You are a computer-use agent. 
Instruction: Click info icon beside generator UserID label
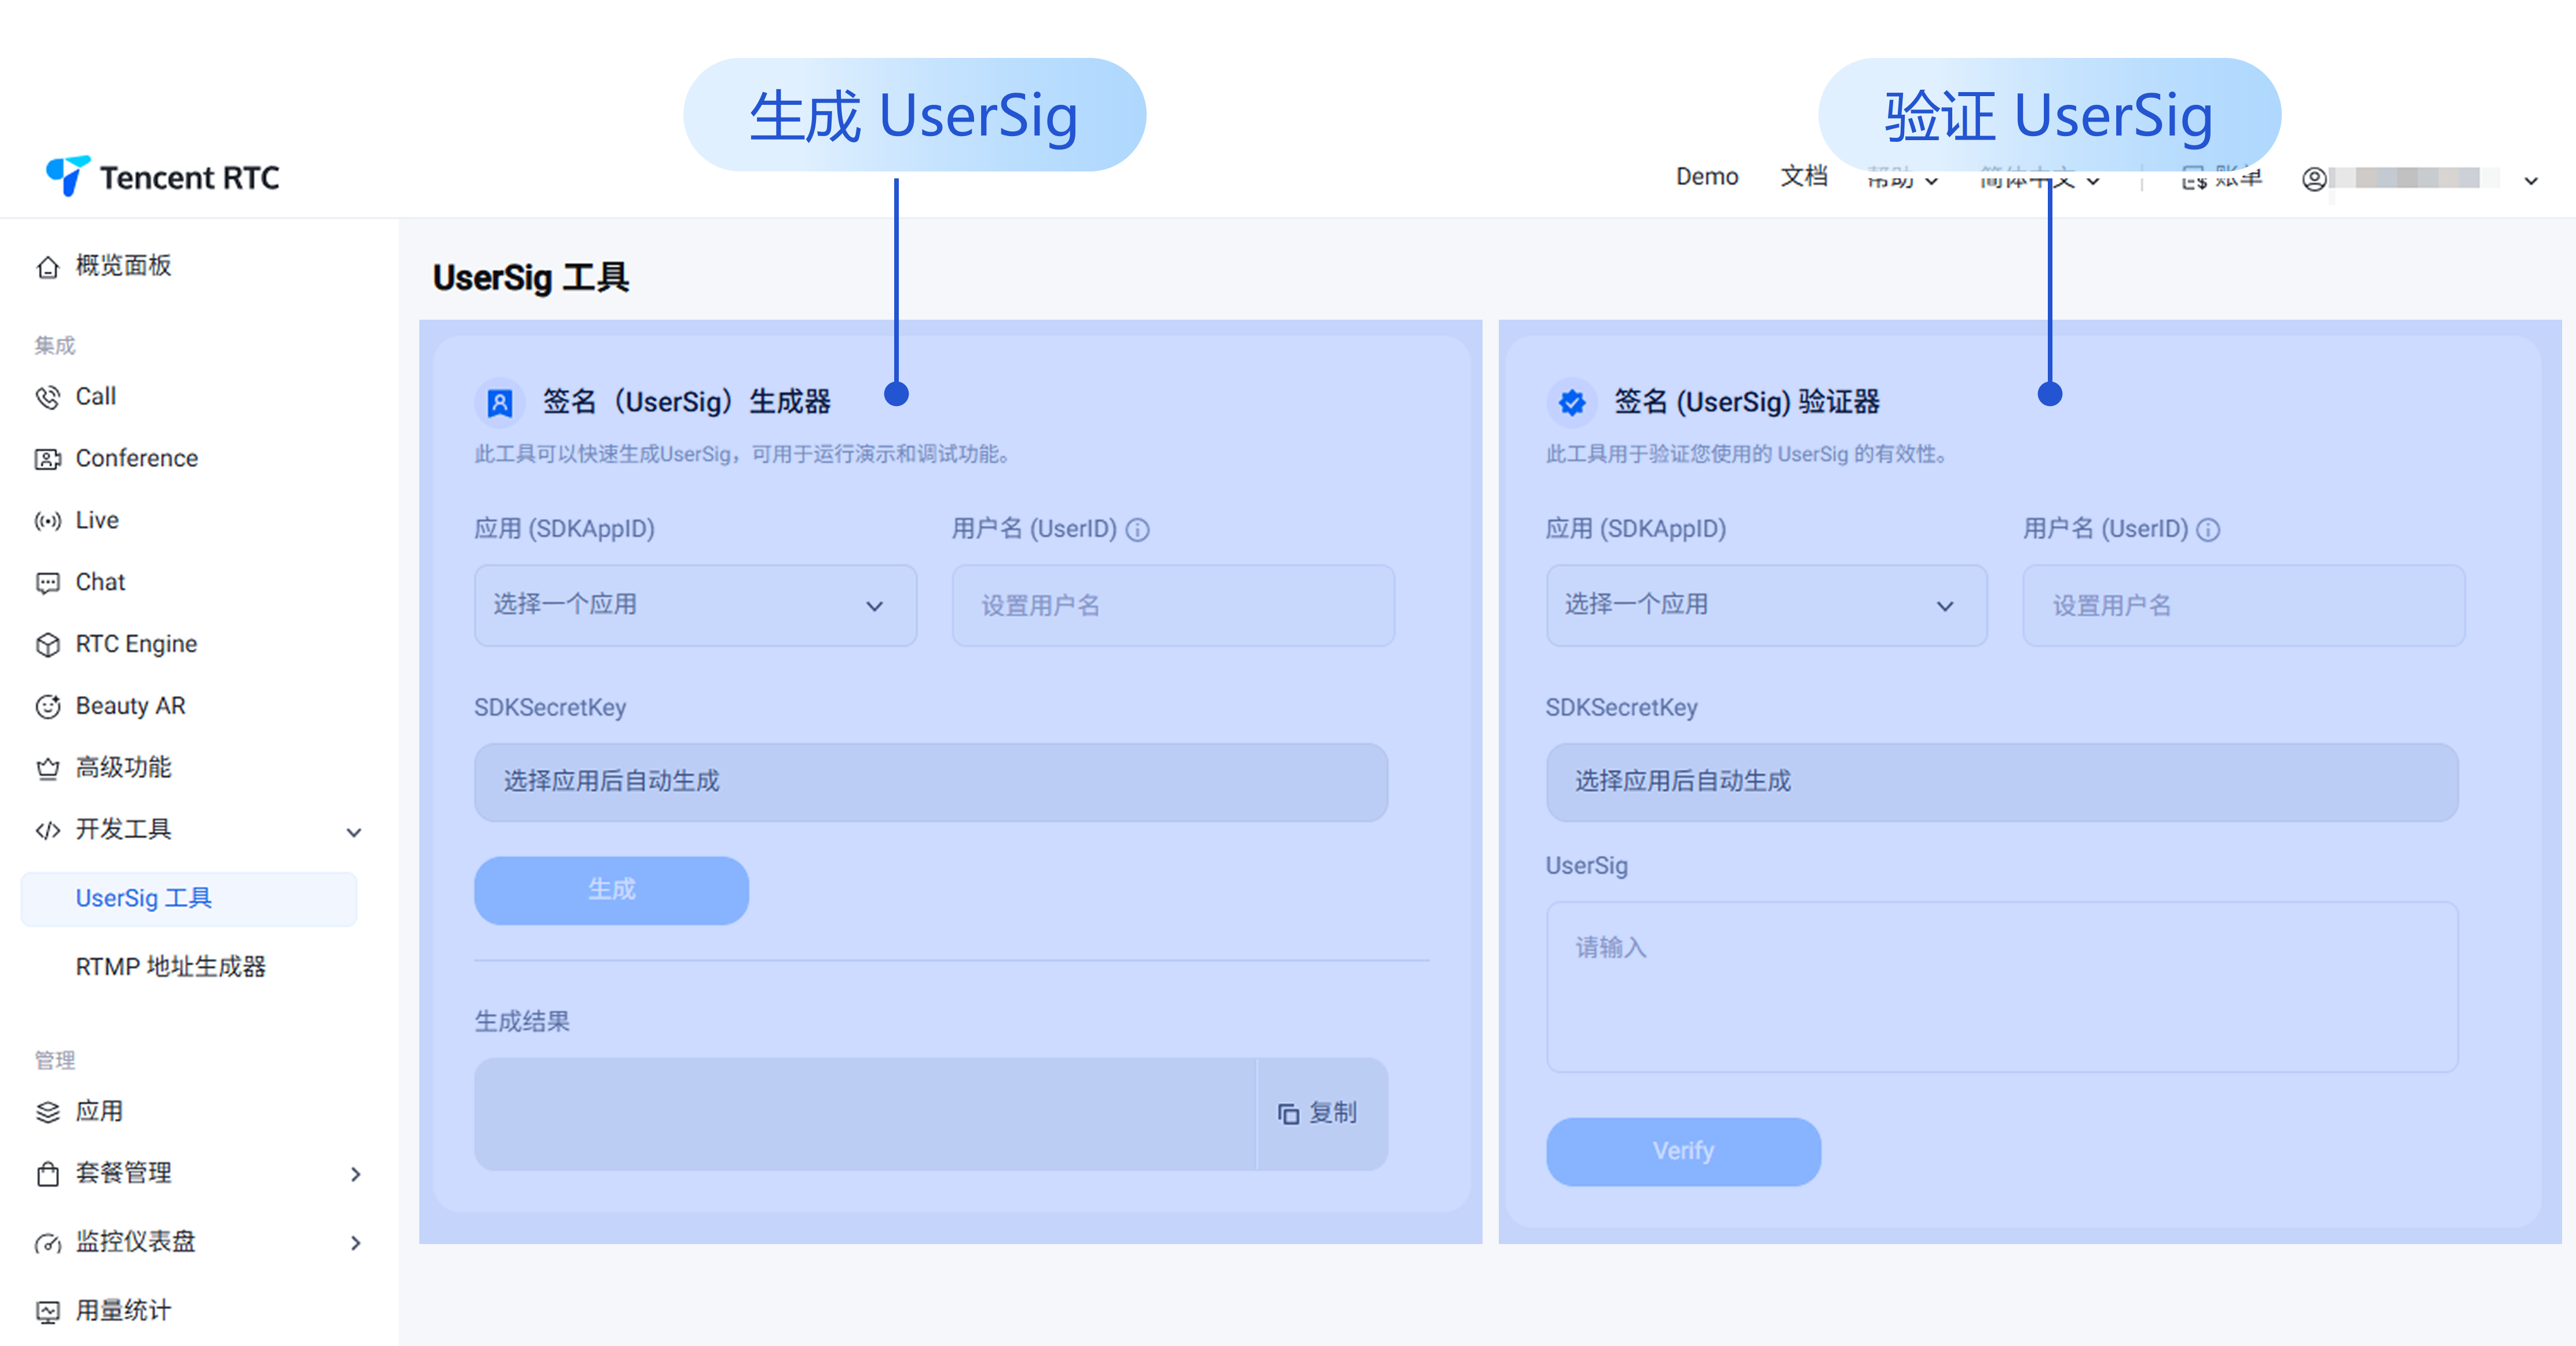click(x=1137, y=530)
